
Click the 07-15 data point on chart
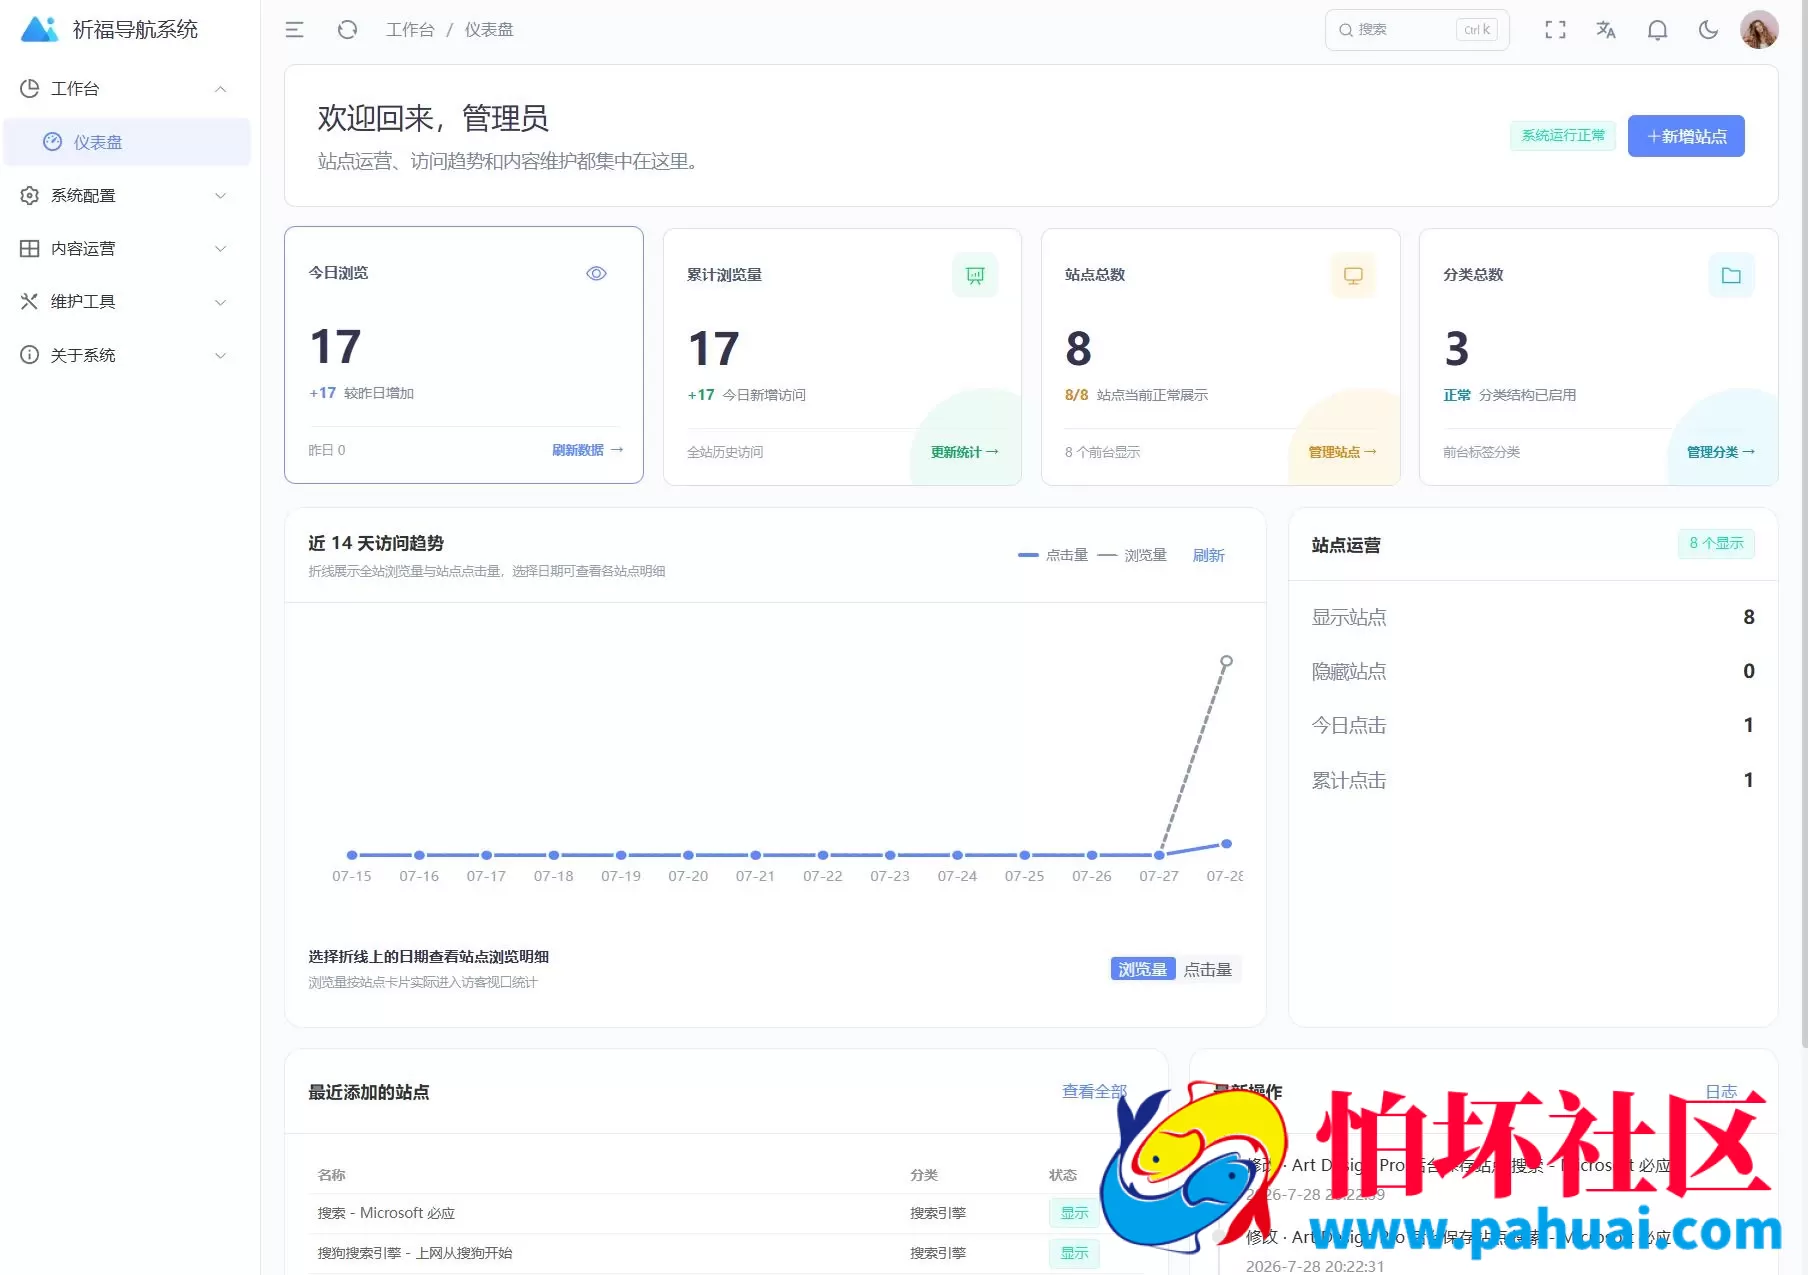[352, 855]
